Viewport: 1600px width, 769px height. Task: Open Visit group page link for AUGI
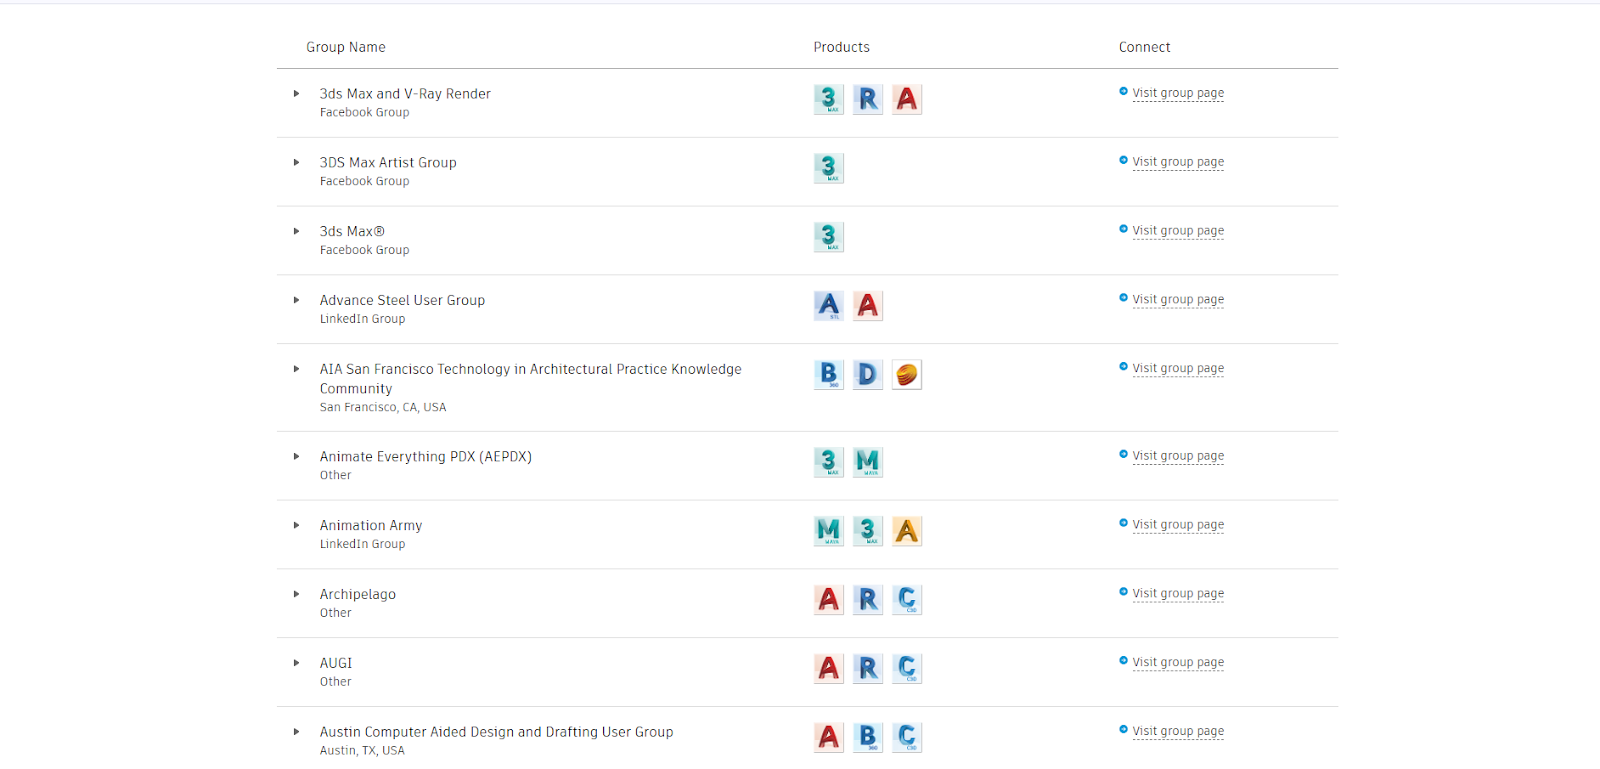point(1178,663)
